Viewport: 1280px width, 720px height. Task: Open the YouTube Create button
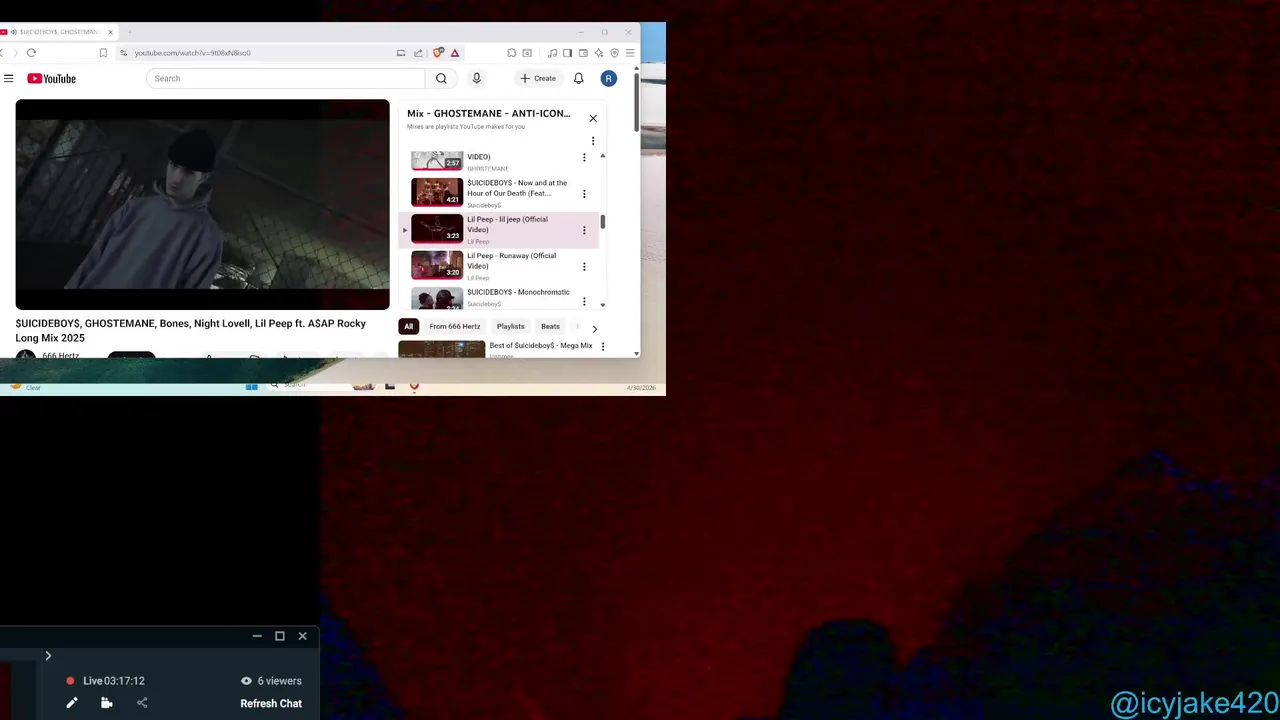pyautogui.click(x=538, y=78)
